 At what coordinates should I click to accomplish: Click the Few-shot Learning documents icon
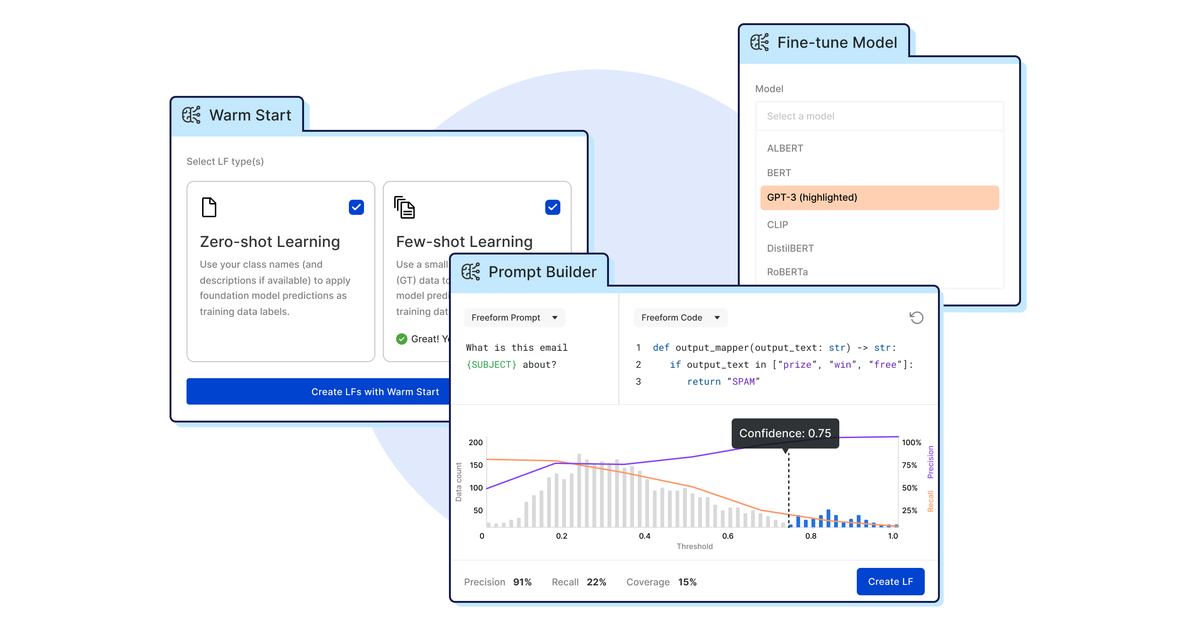click(x=405, y=207)
